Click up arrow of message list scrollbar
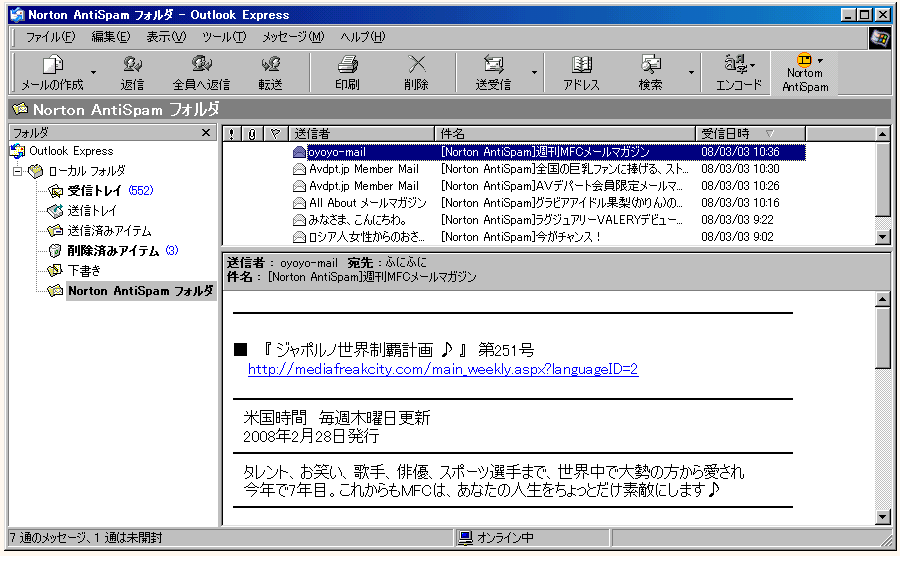Screen dimensions: 910x565 point(882,134)
